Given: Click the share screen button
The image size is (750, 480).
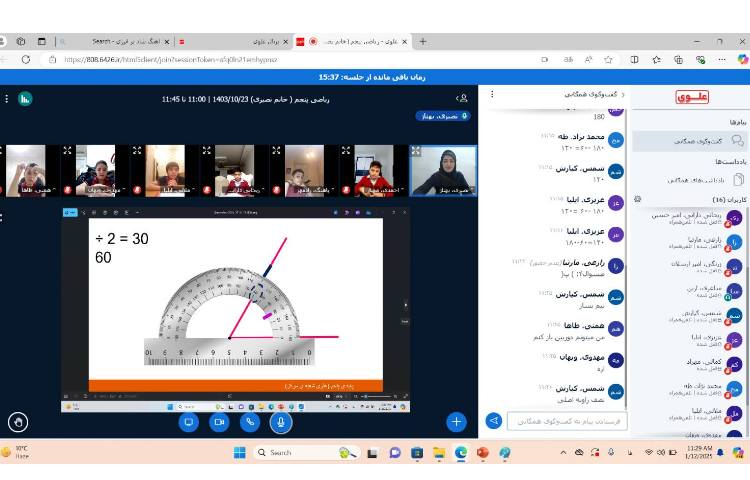Looking at the screenshot, I should point(188,422).
